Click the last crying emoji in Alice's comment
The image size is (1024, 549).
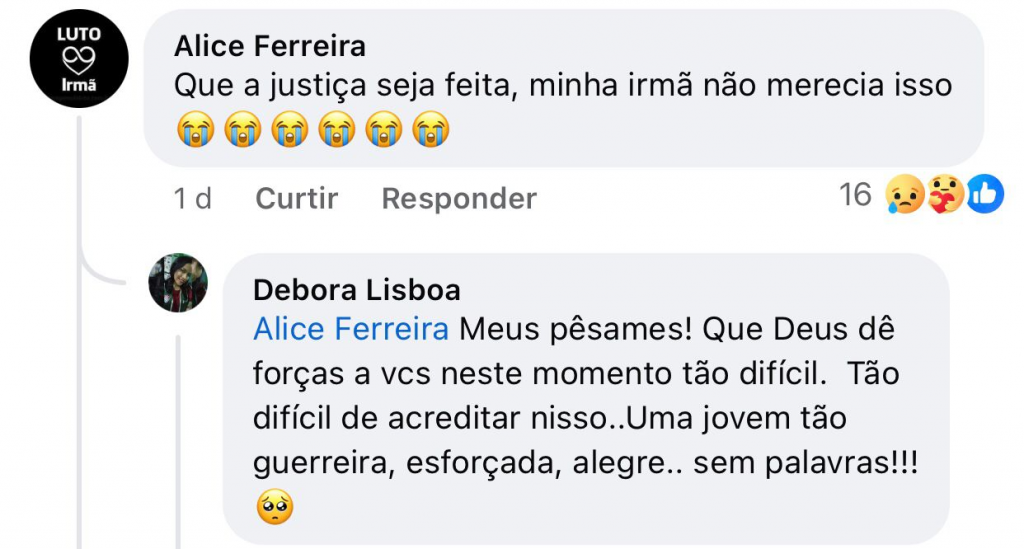(430, 130)
